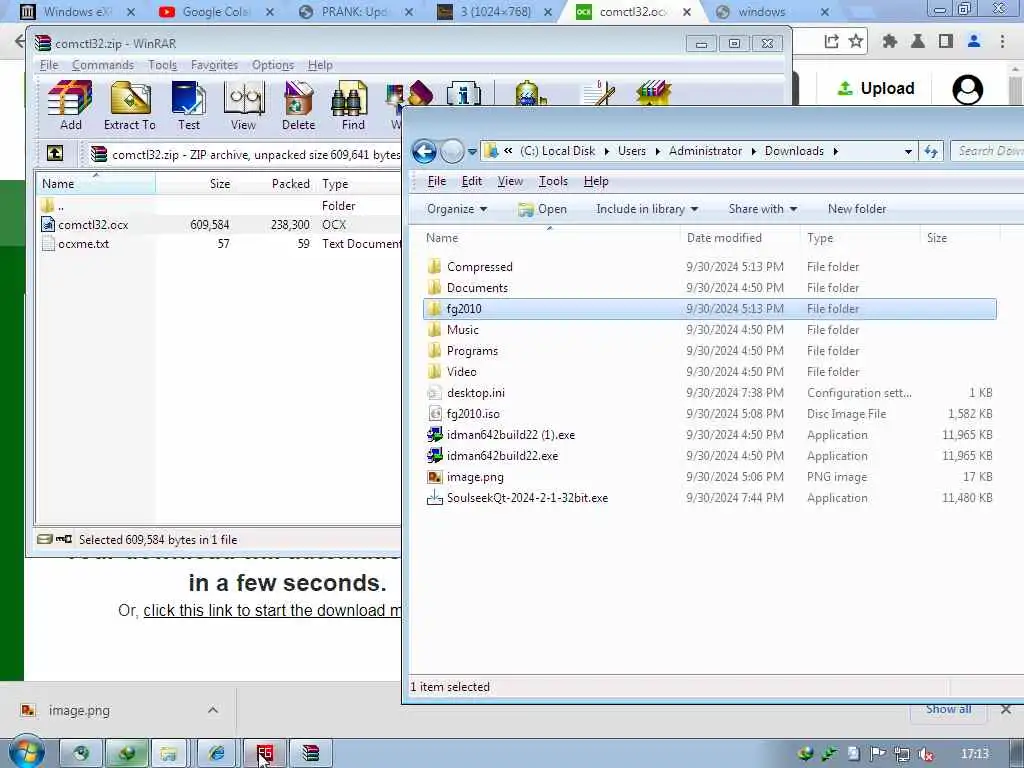Screen dimensions: 1024x768
Task: Open Explorer View menu
Action: point(510,181)
